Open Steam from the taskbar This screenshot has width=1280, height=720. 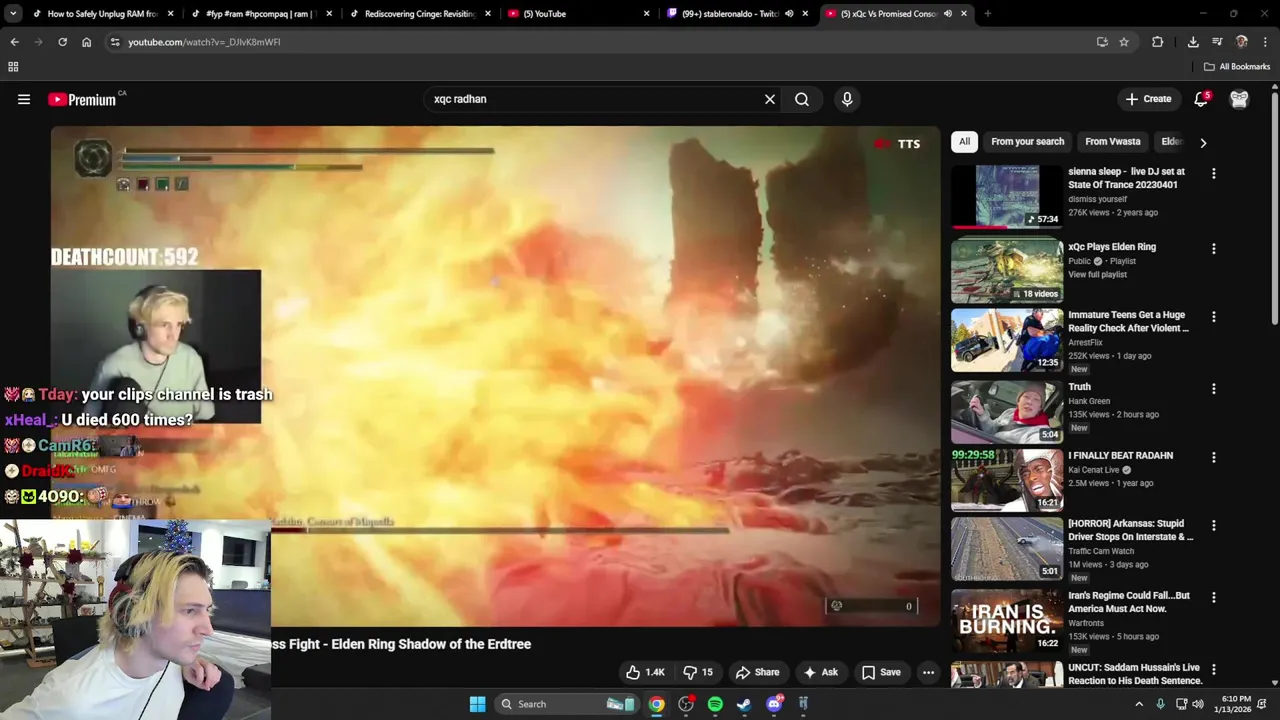pos(744,704)
